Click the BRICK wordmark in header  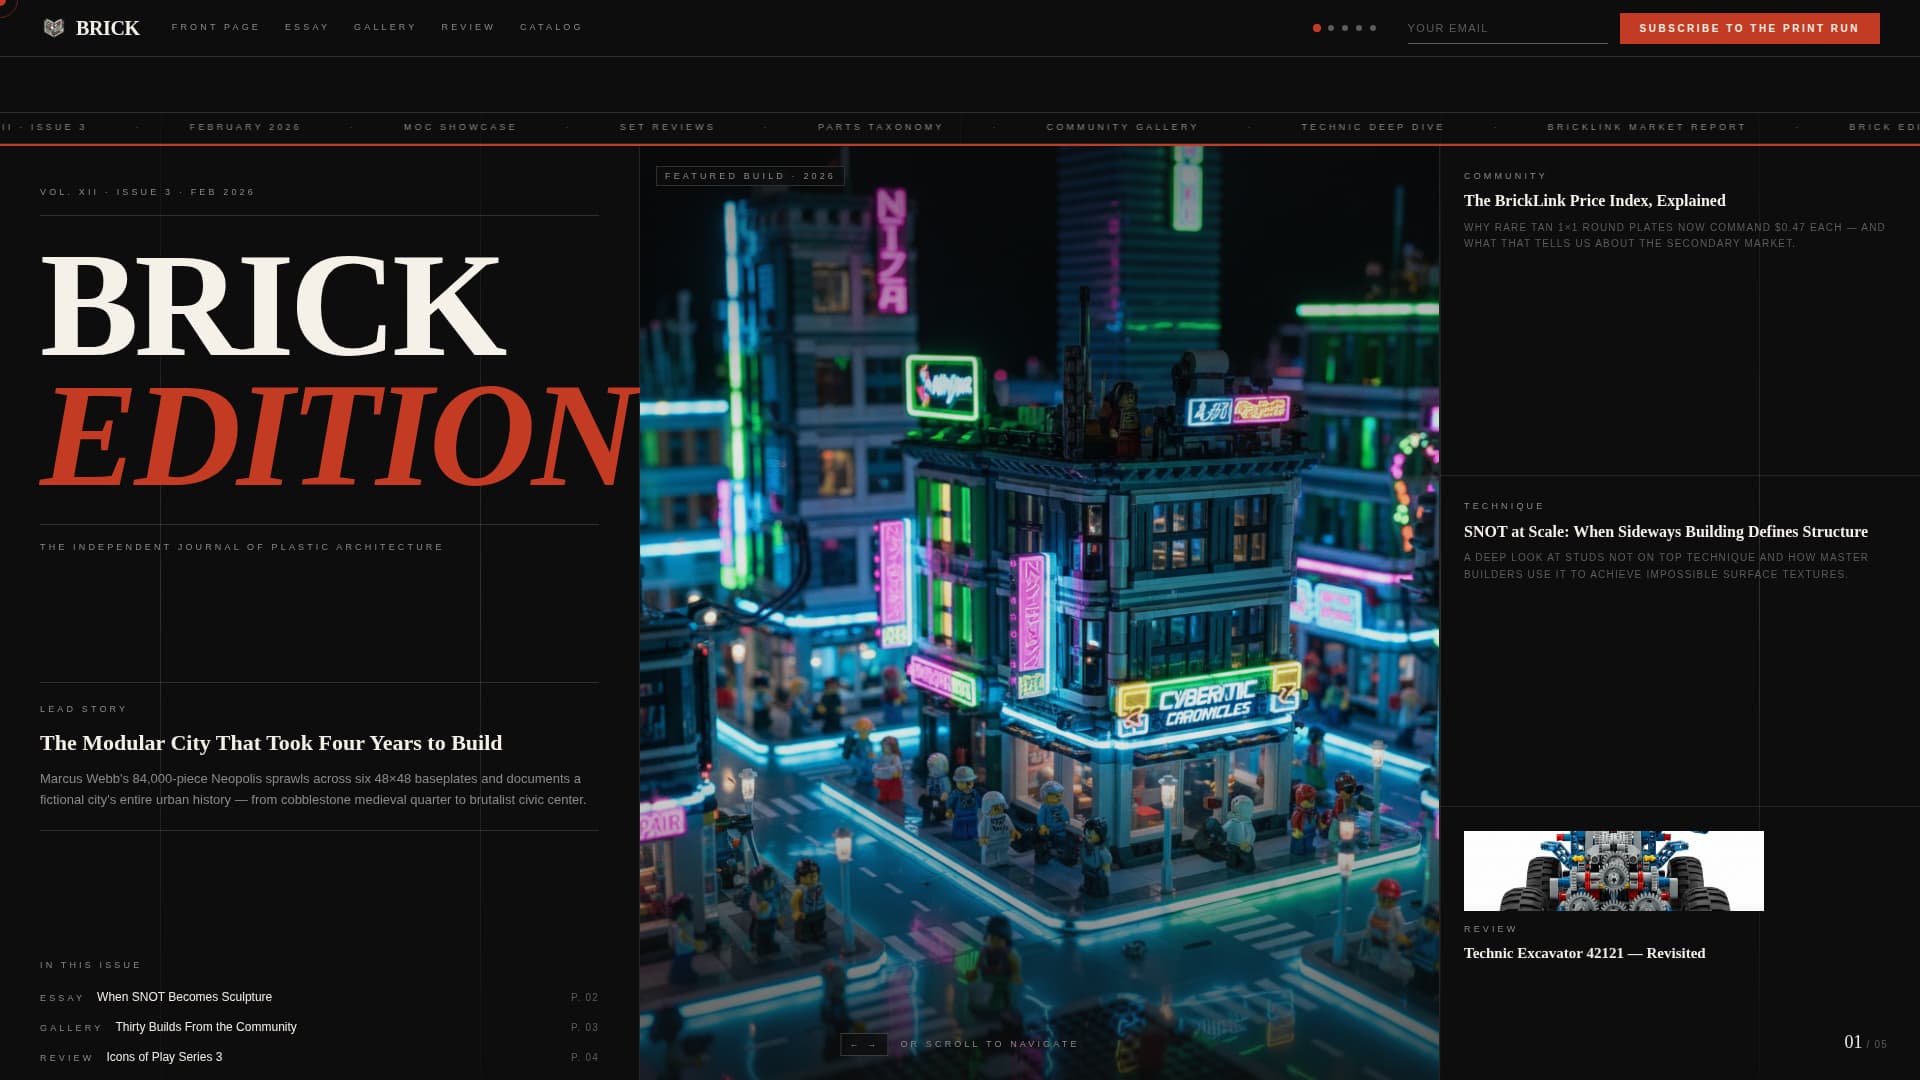click(x=108, y=28)
